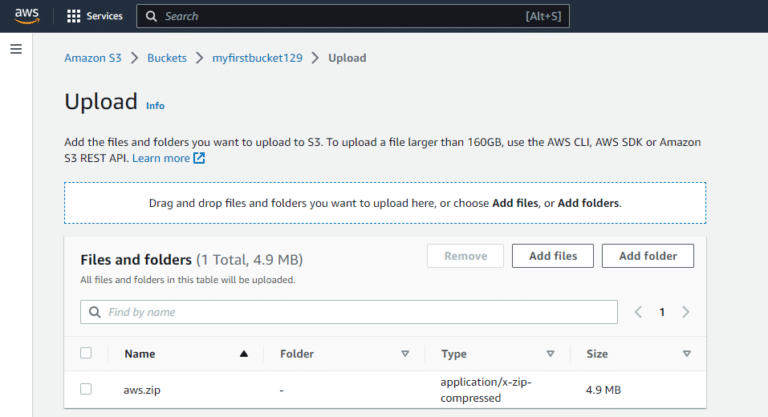The height and width of the screenshot is (417, 768).
Task: Sort by Type column dropdown arrow
Action: click(550, 353)
